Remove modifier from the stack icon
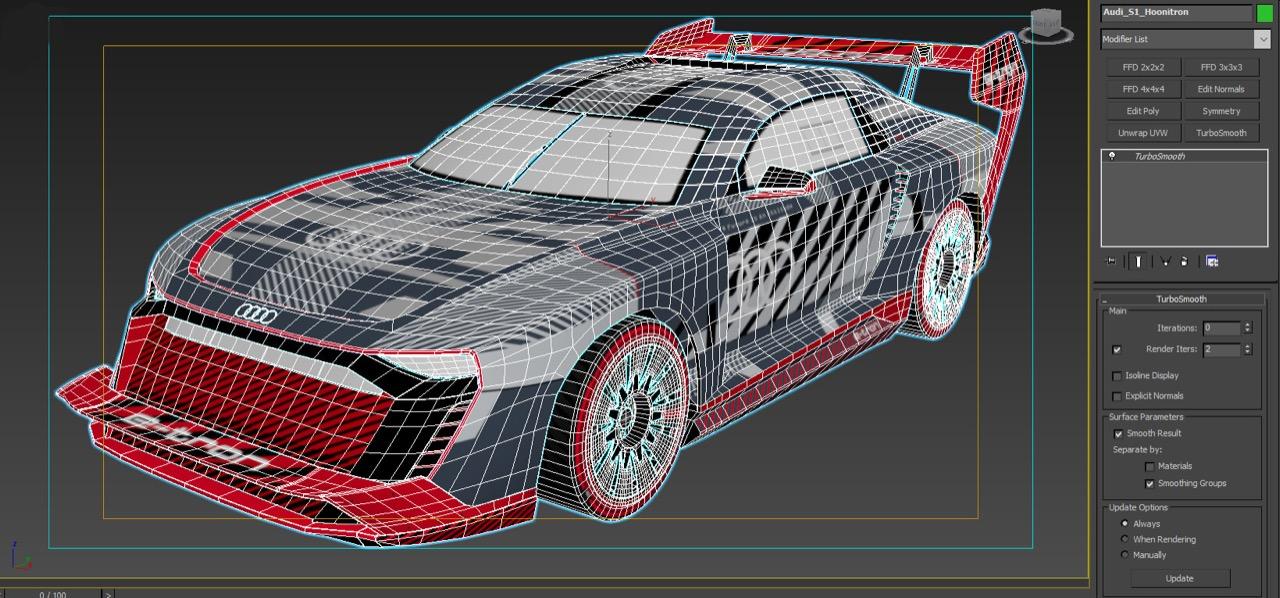The image size is (1280, 598). point(1184,261)
